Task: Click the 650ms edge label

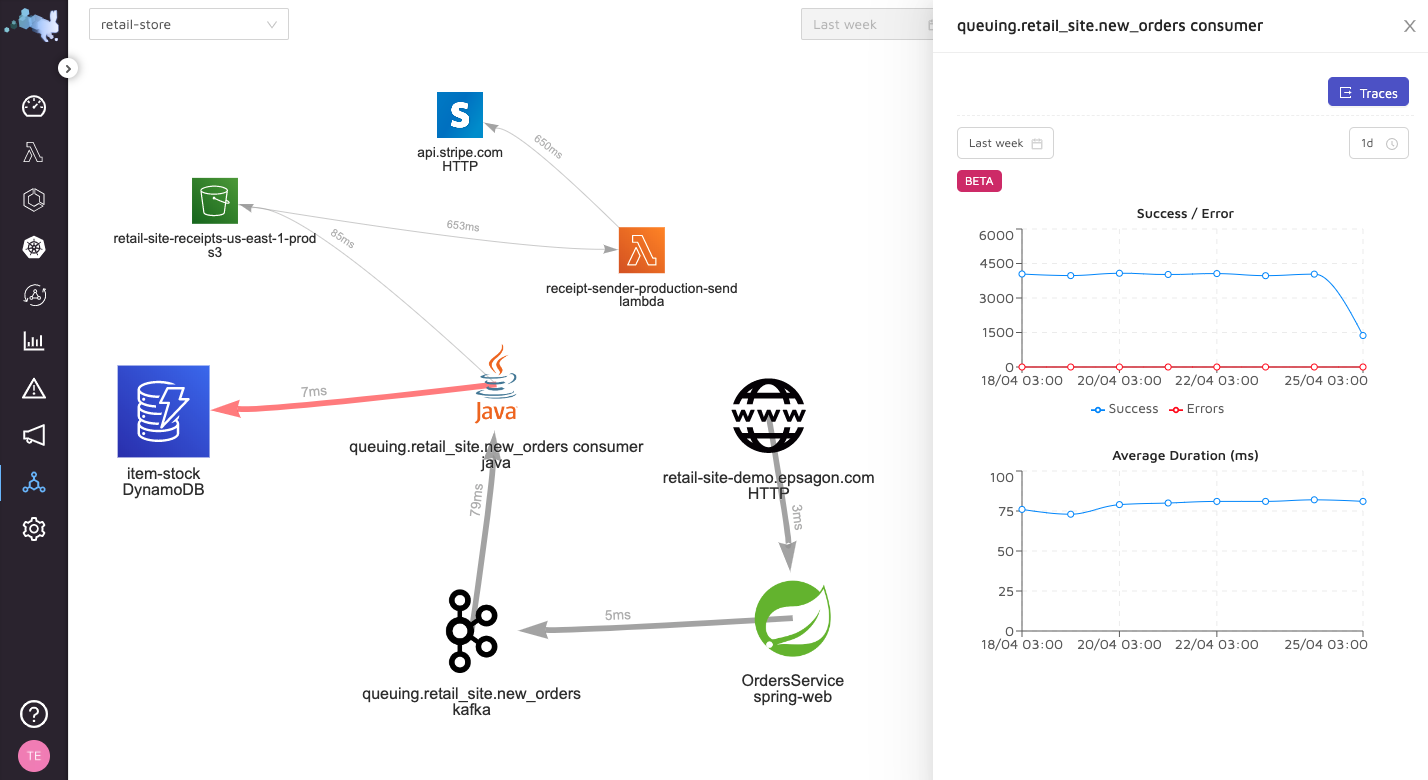Action: click(548, 146)
